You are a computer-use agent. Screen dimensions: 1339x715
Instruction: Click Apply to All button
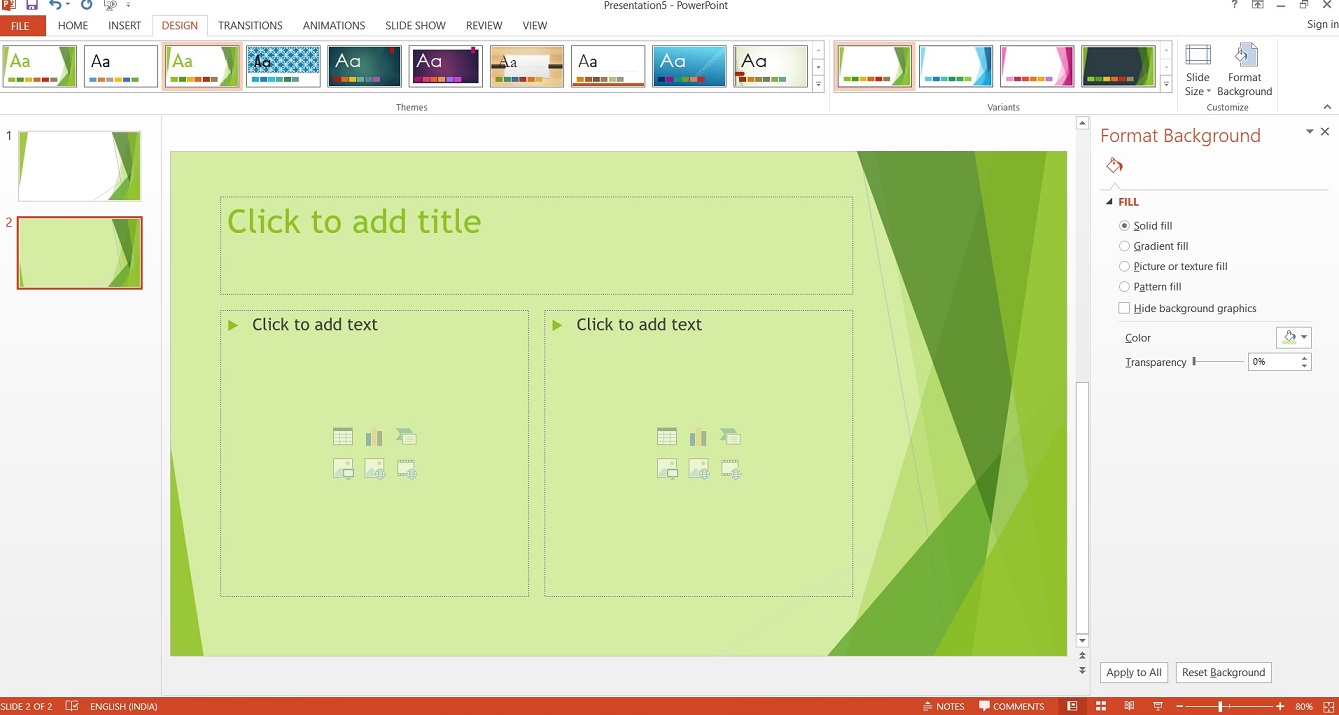[x=1134, y=673]
